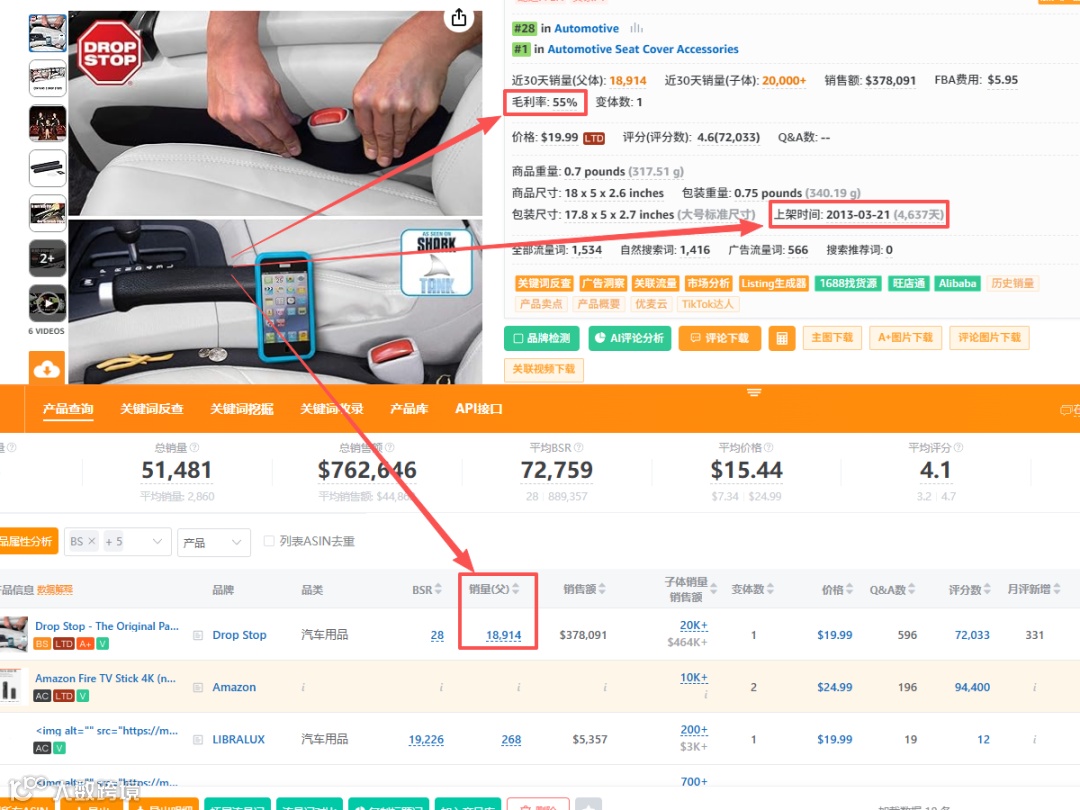This screenshot has height=810, width=1080.
Task: Sort by 子体销量 销售额 column arrows
Action: pos(714,589)
